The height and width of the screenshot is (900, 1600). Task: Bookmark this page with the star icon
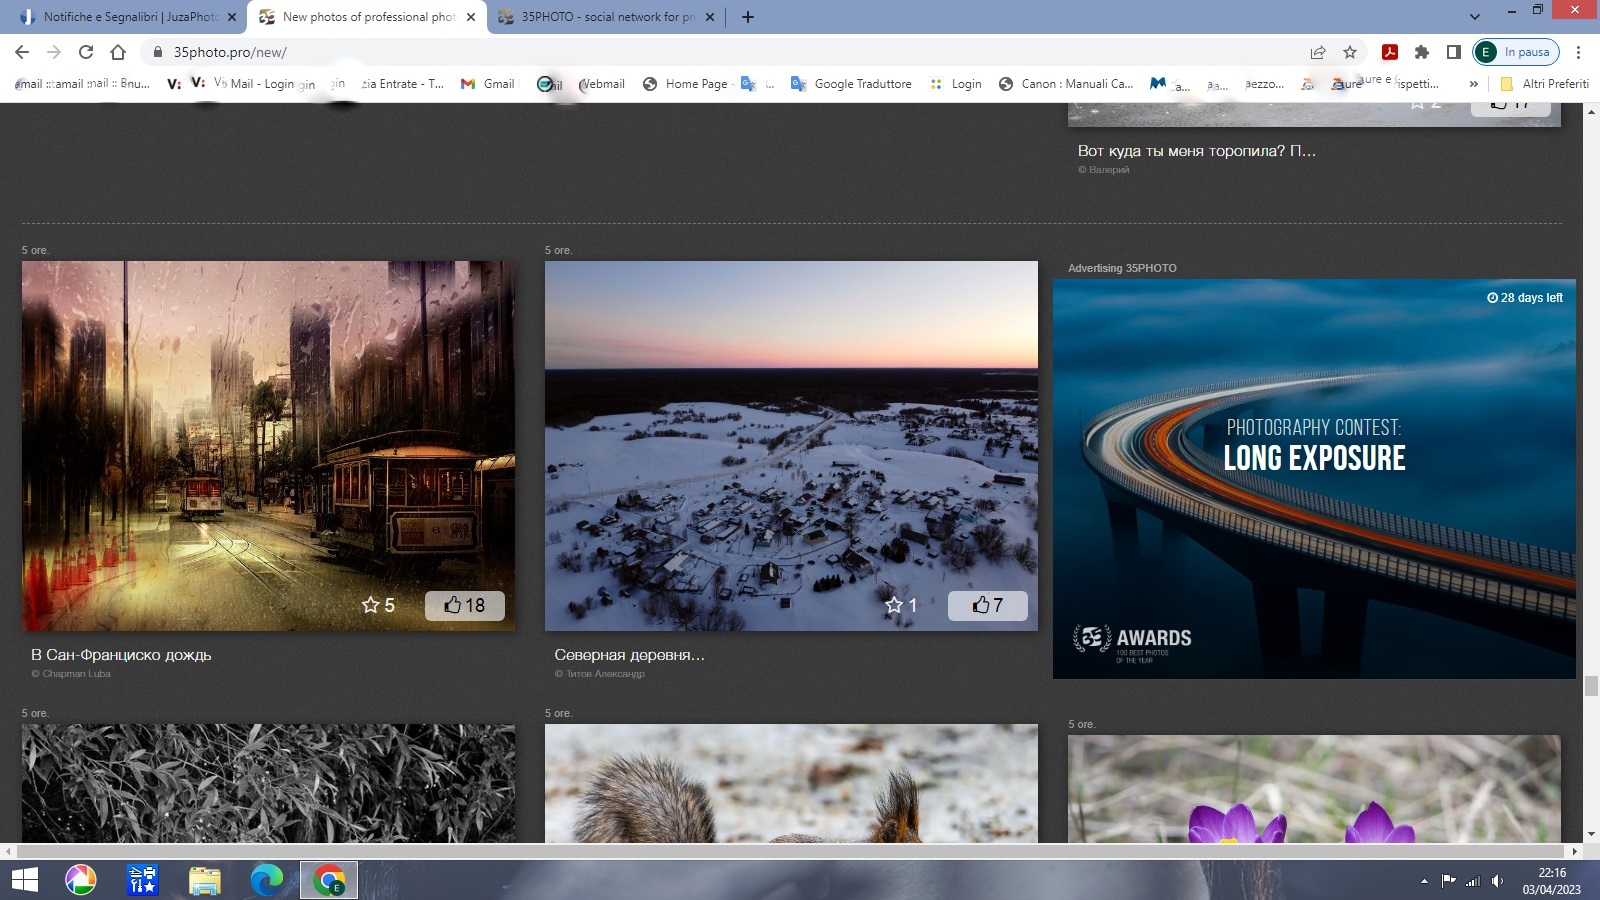pos(1350,52)
